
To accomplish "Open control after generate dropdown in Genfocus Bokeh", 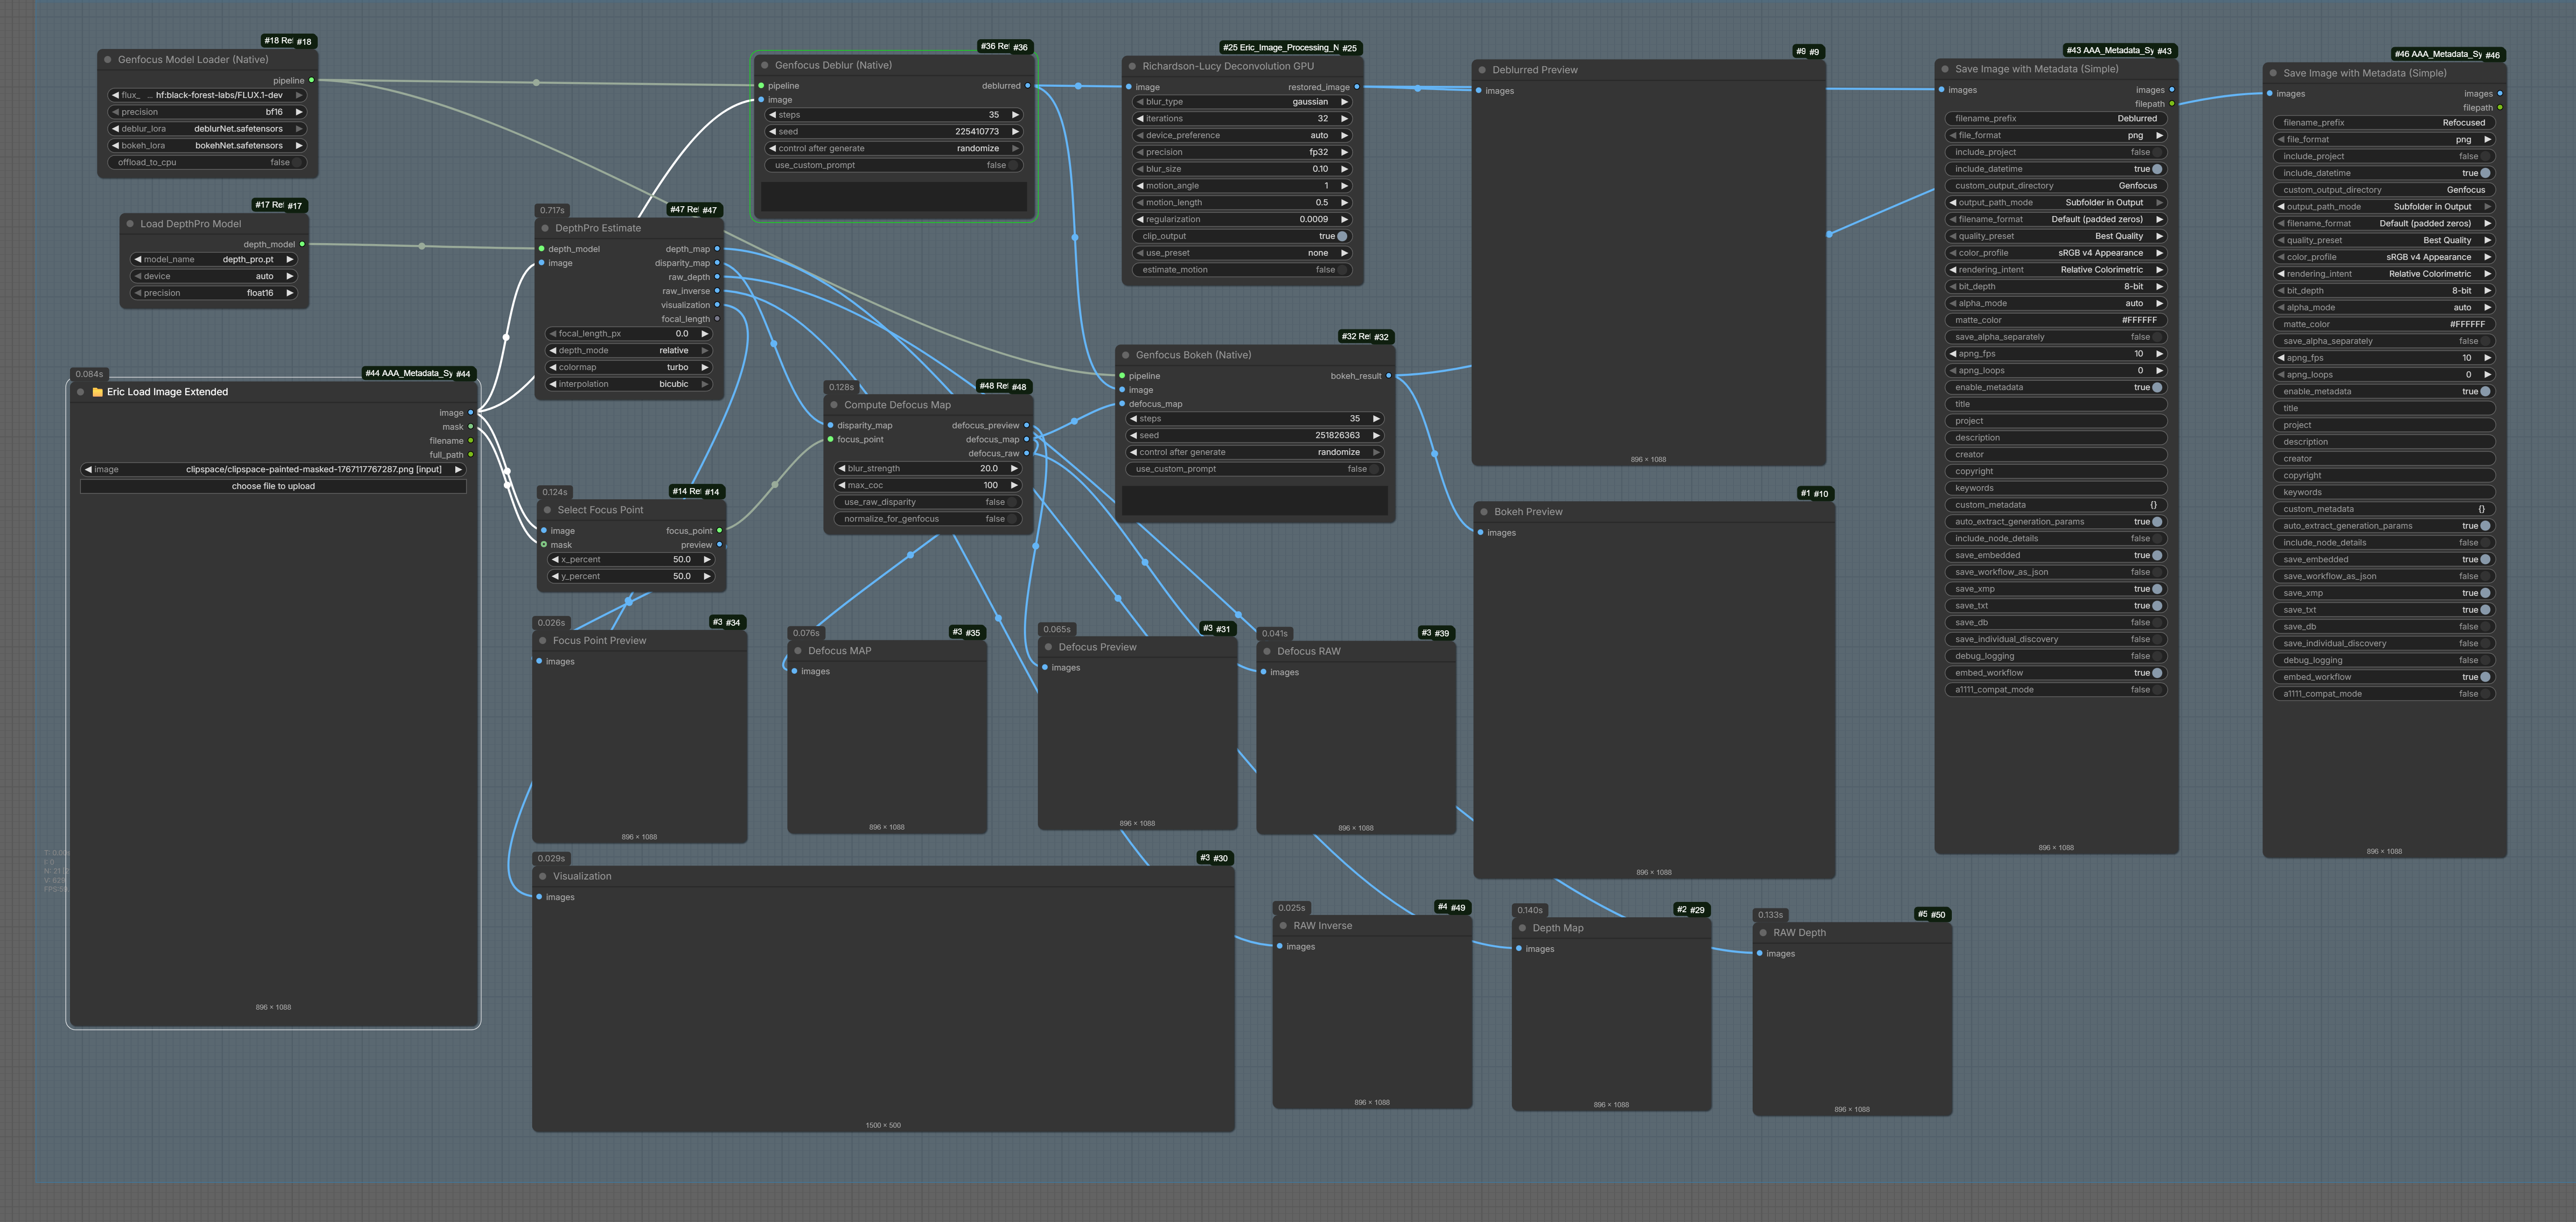I will (1255, 452).
